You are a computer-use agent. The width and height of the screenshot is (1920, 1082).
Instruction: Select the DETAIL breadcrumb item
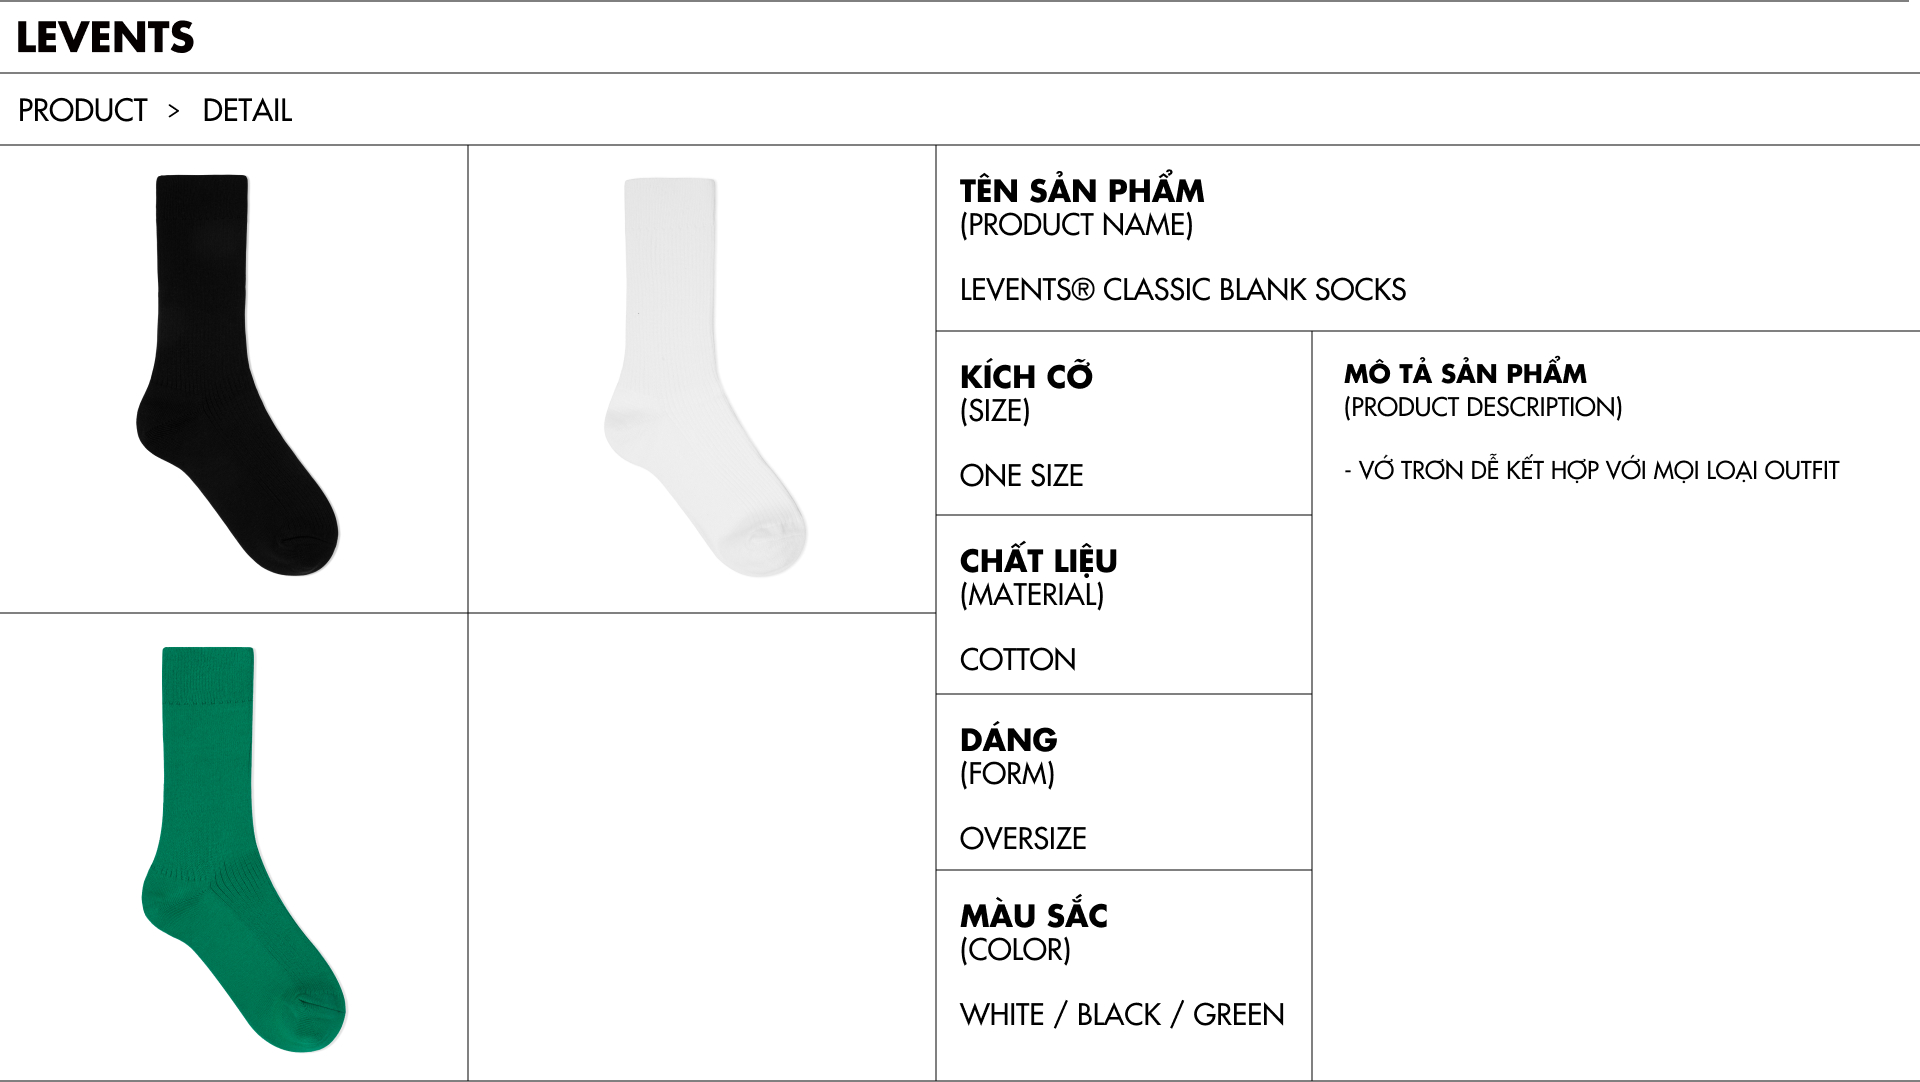[x=247, y=110]
